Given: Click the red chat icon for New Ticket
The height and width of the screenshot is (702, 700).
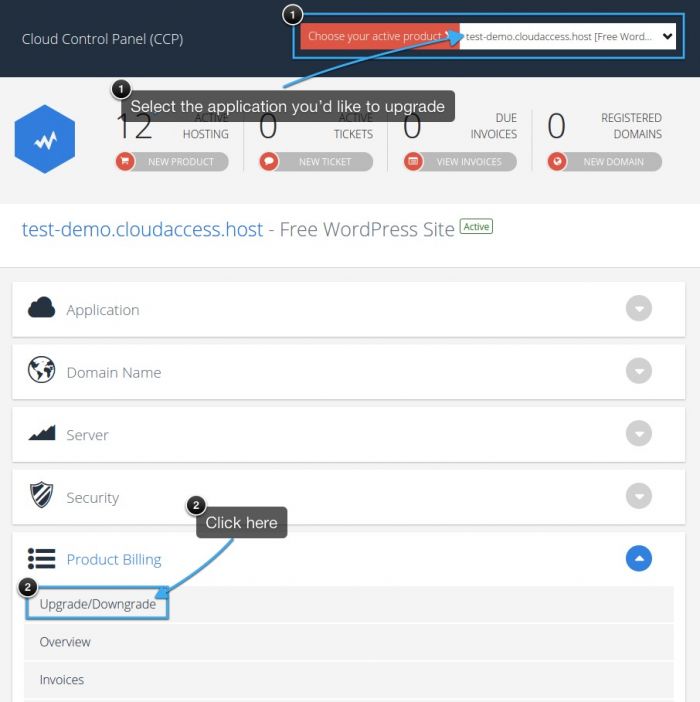Looking at the screenshot, I should [269, 161].
